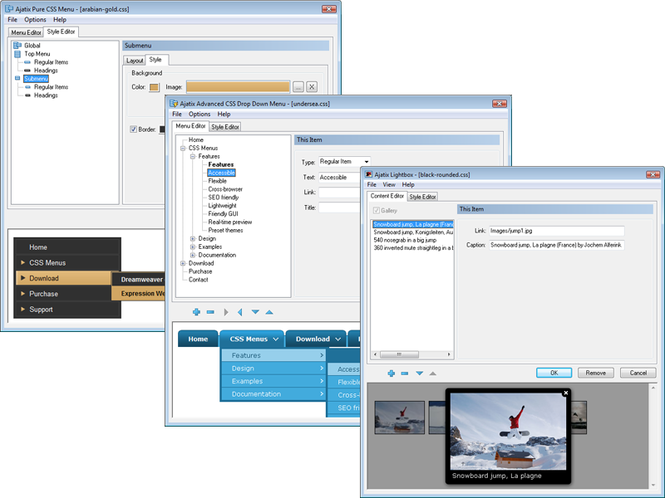
Task: Click move down arrow icon in Drop Down Menu window
Action: pyautogui.click(x=255, y=312)
